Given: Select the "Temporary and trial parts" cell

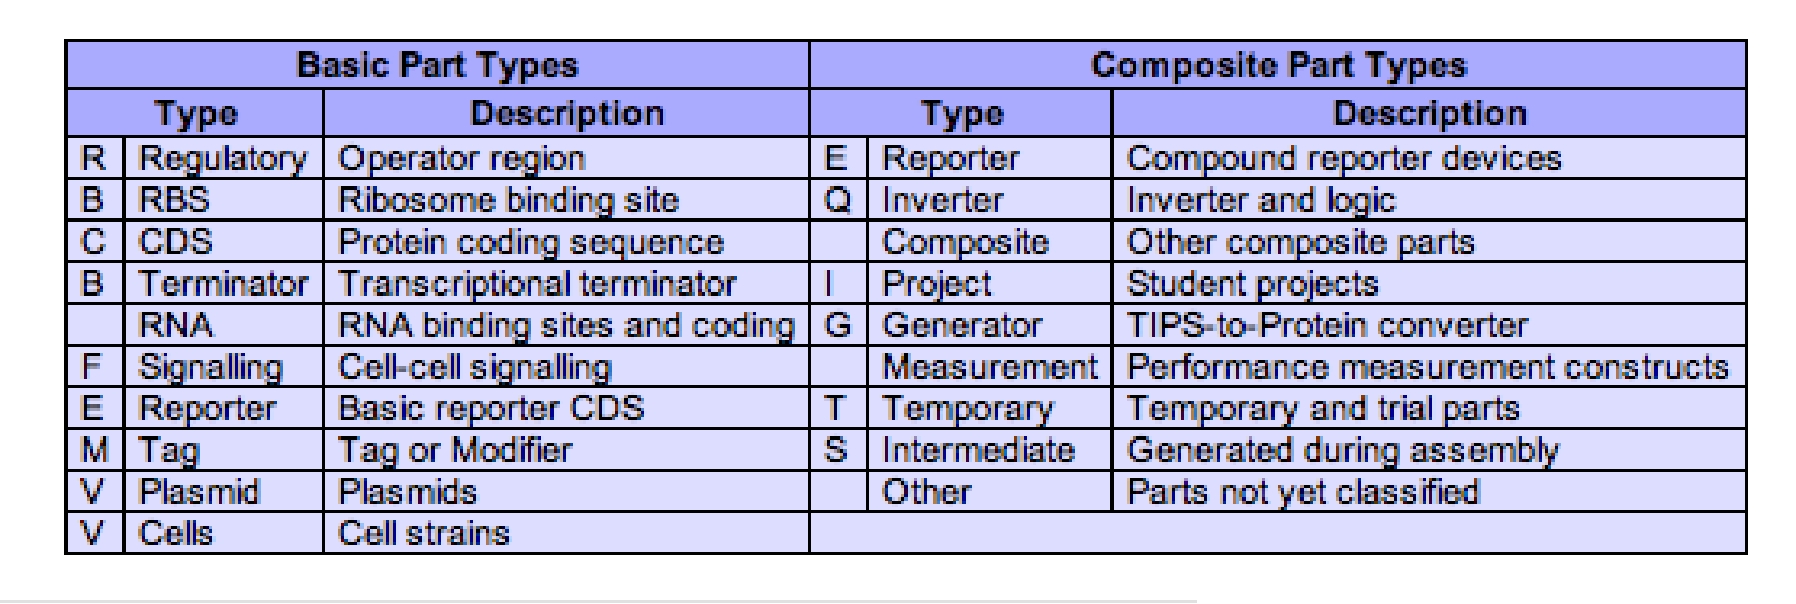Looking at the screenshot, I should (1322, 409).
